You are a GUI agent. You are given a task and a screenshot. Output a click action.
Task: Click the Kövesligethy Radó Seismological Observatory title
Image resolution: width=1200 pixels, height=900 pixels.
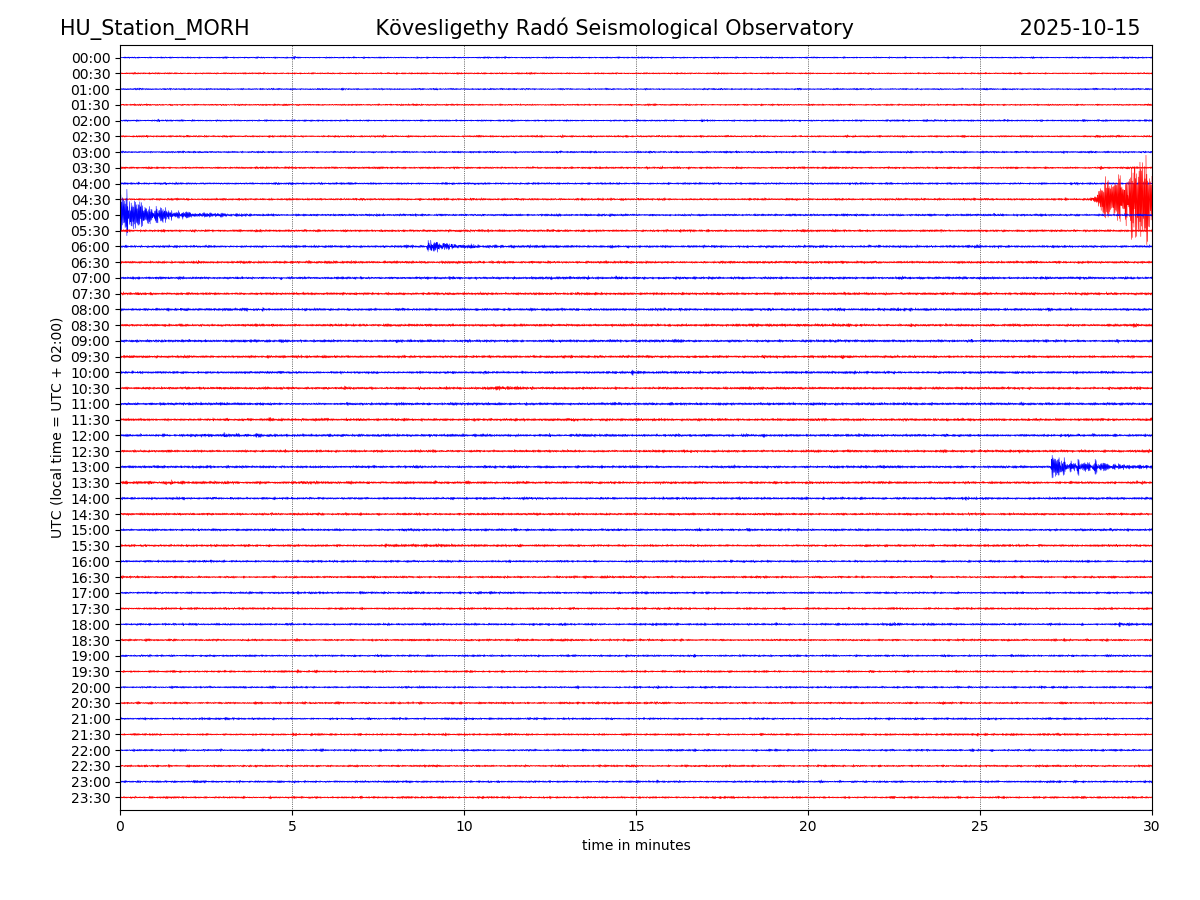(x=614, y=28)
